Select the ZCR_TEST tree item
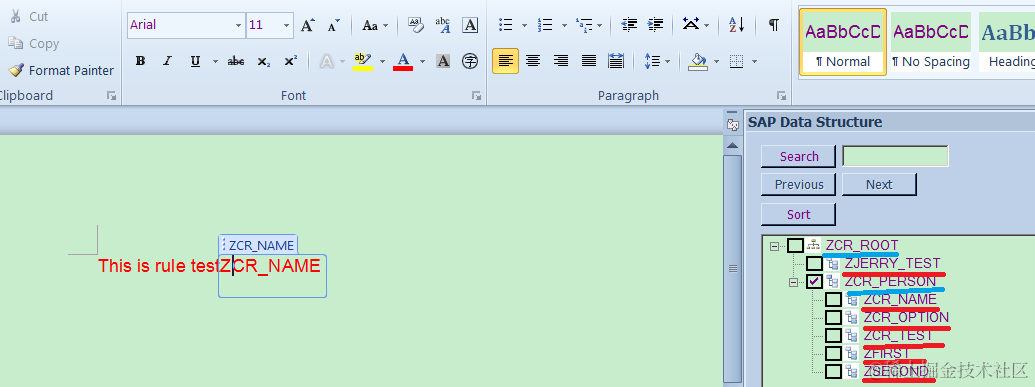The height and width of the screenshot is (387, 1035). pos(898,335)
